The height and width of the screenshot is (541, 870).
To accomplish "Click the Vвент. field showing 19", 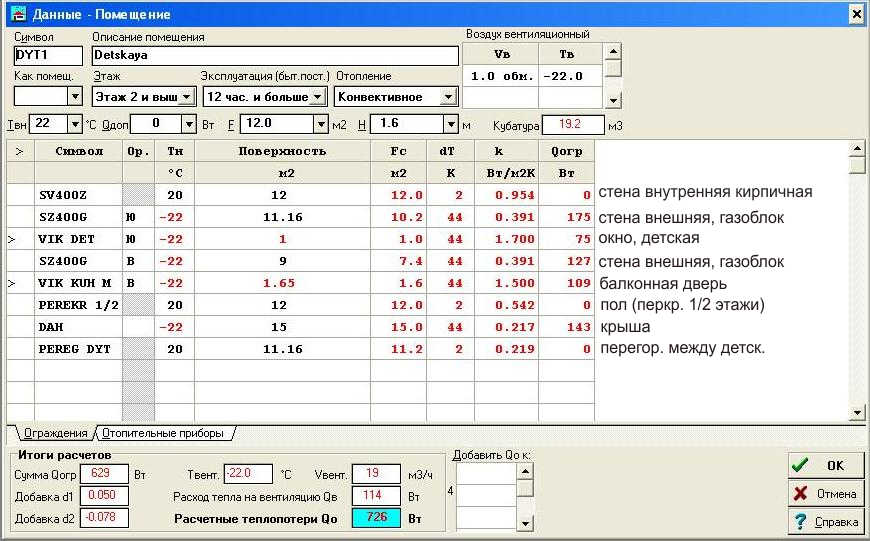I will pos(376,473).
